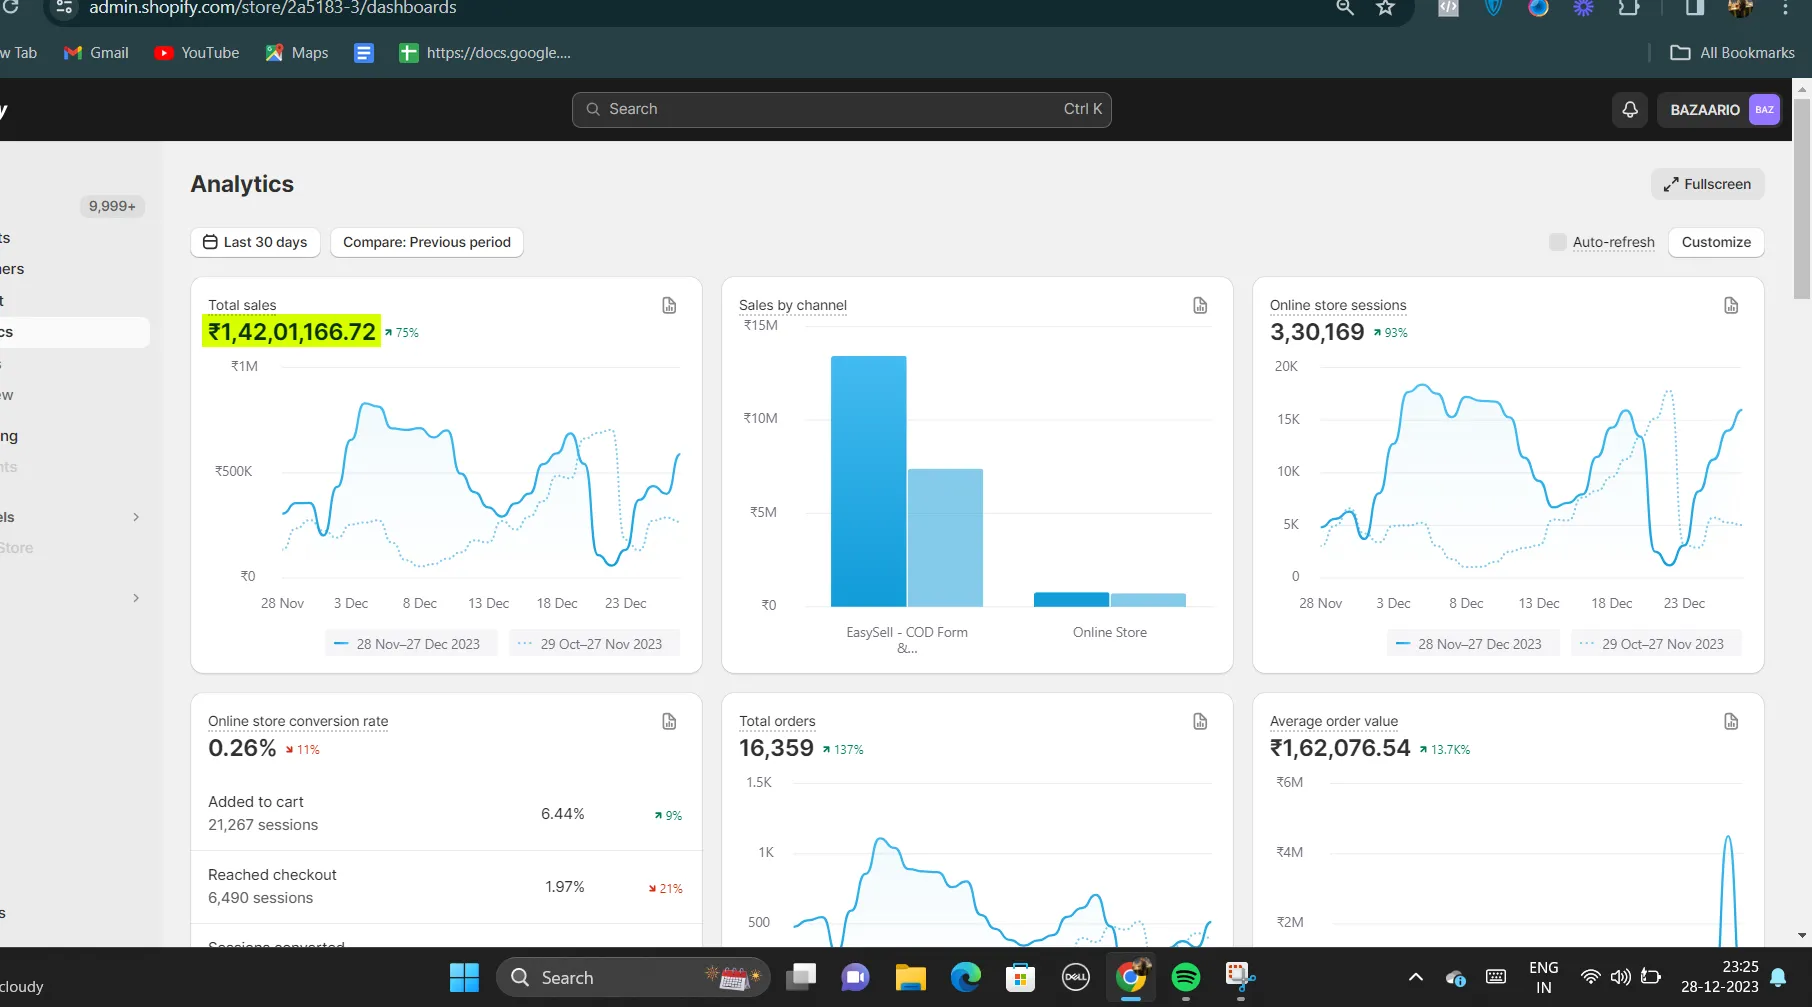Enable the Auto-refresh checkbox
1812x1007 pixels.
click(1557, 242)
